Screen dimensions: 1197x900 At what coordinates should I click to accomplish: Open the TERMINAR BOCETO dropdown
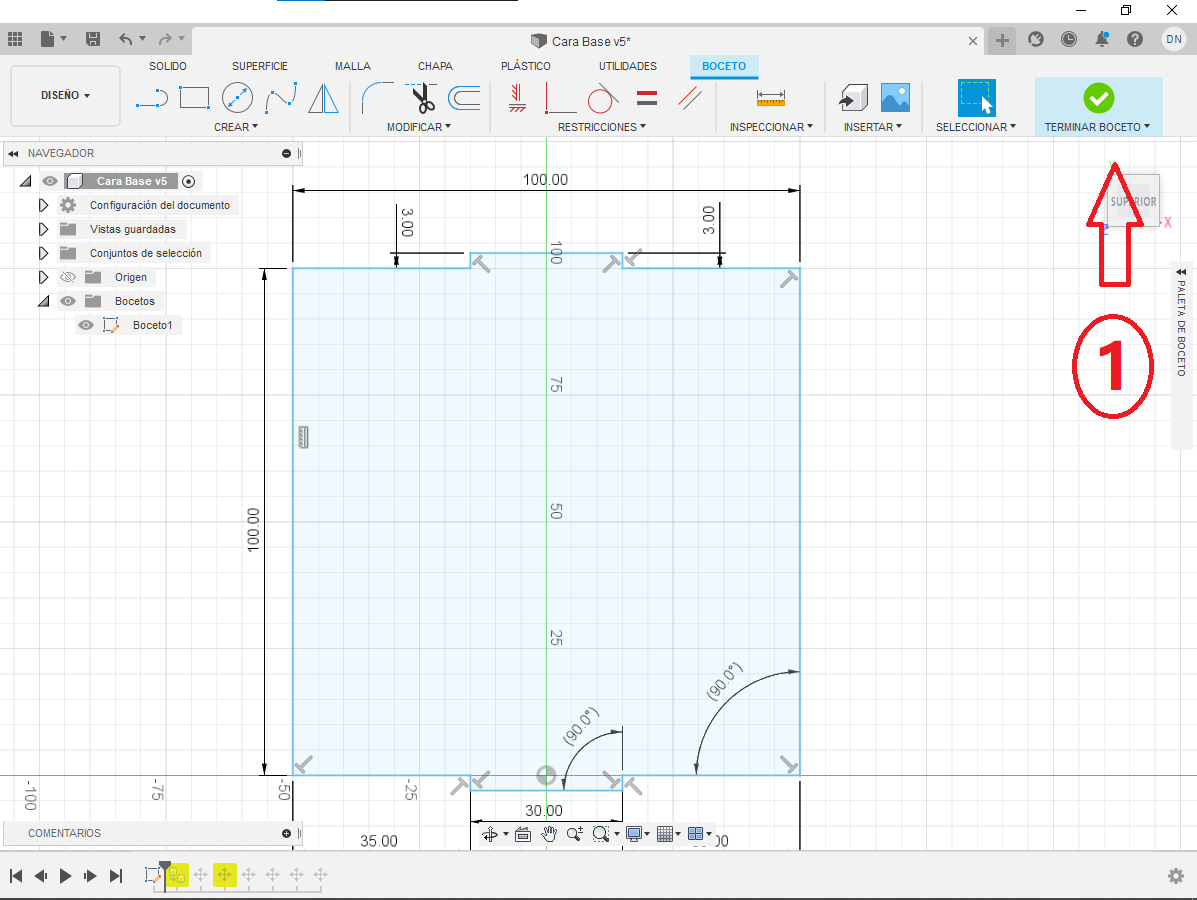click(x=1097, y=127)
